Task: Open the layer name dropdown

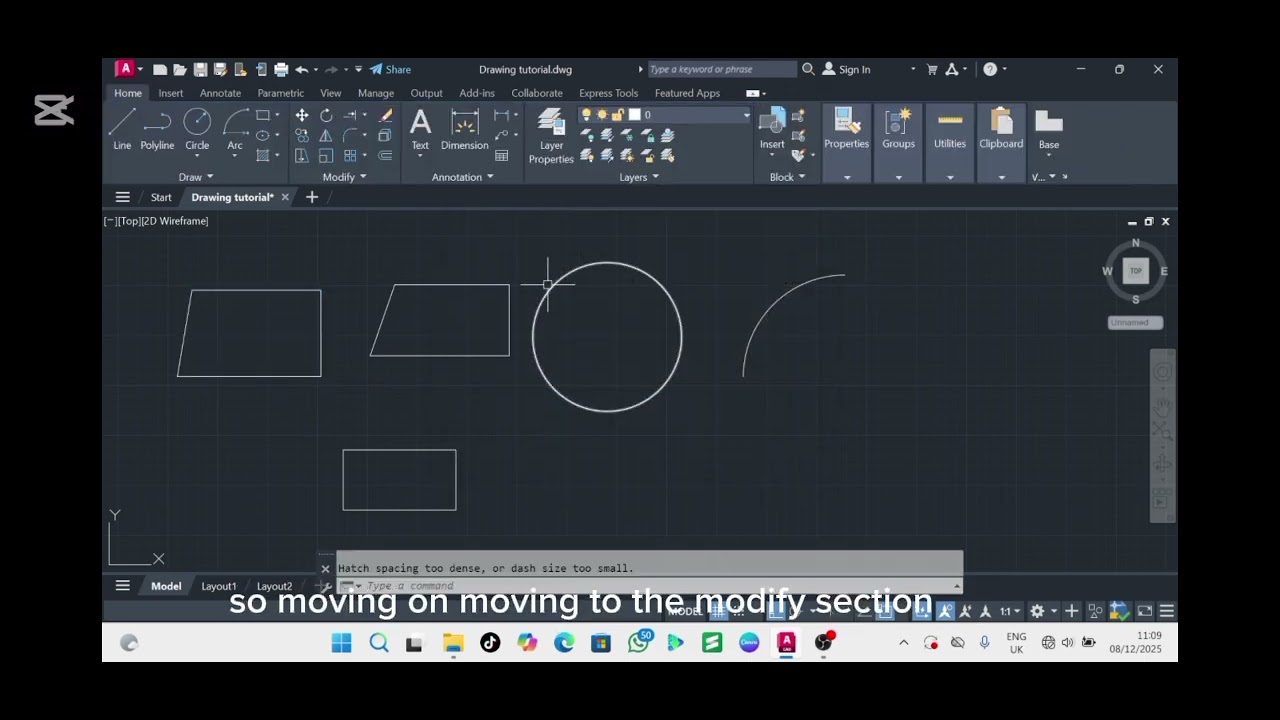Action: (746, 115)
